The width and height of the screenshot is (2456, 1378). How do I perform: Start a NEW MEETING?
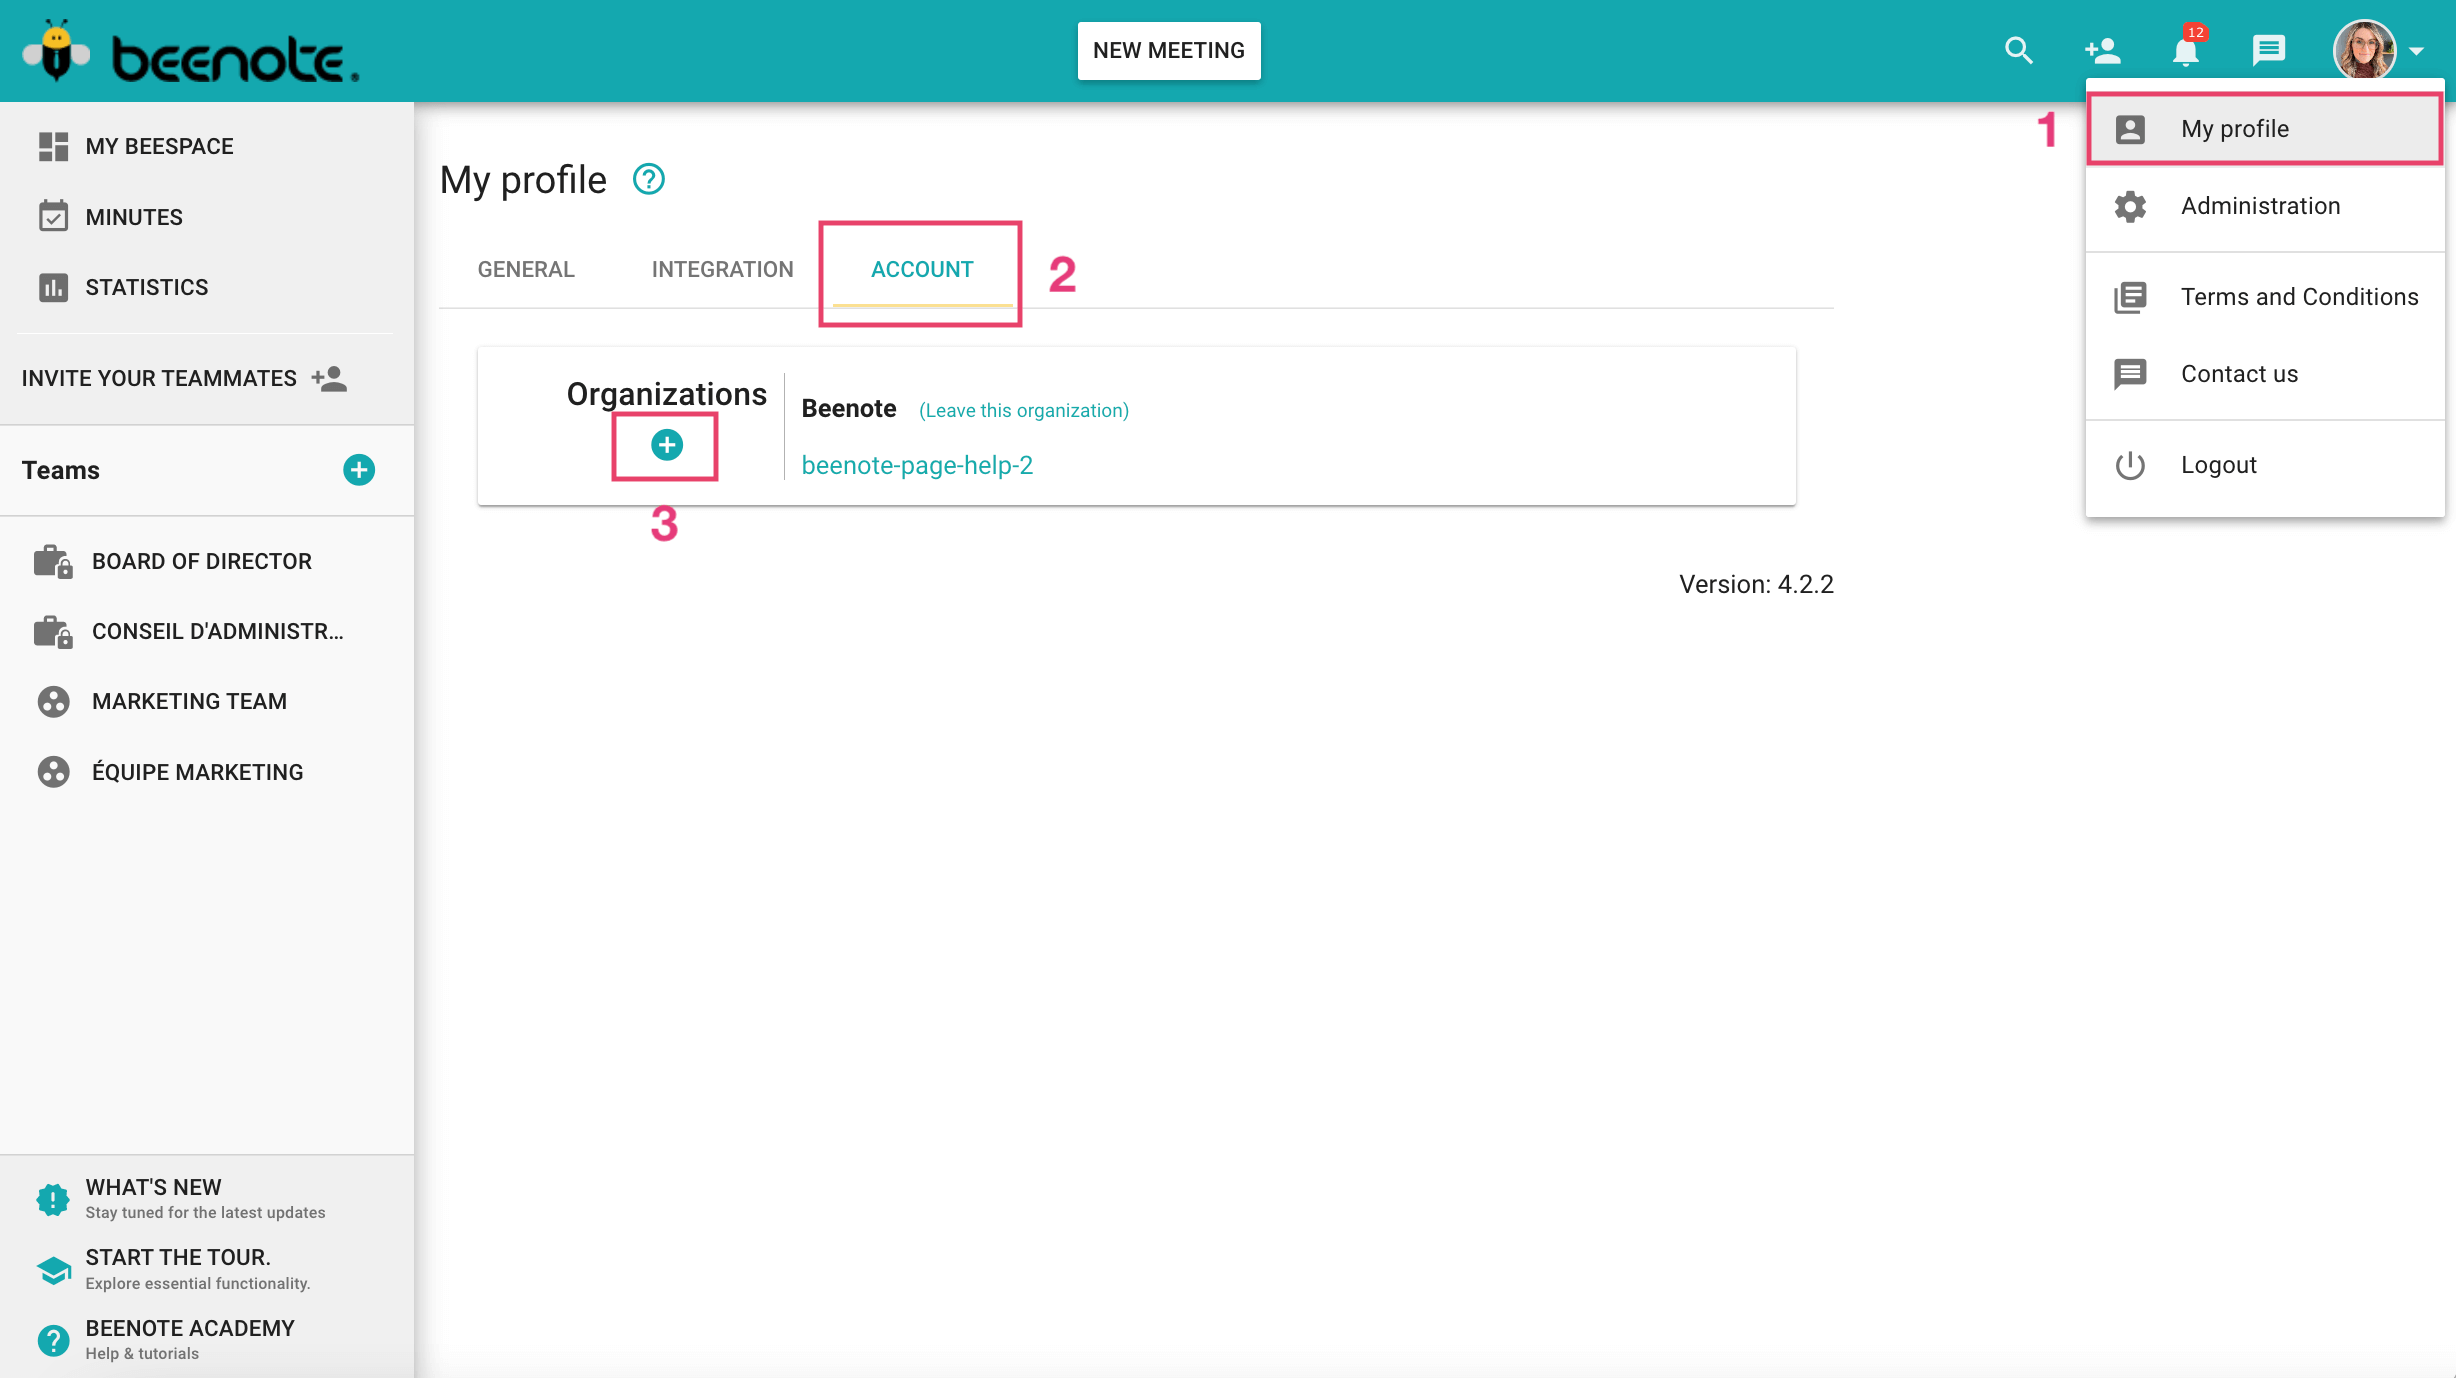point(1168,51)
